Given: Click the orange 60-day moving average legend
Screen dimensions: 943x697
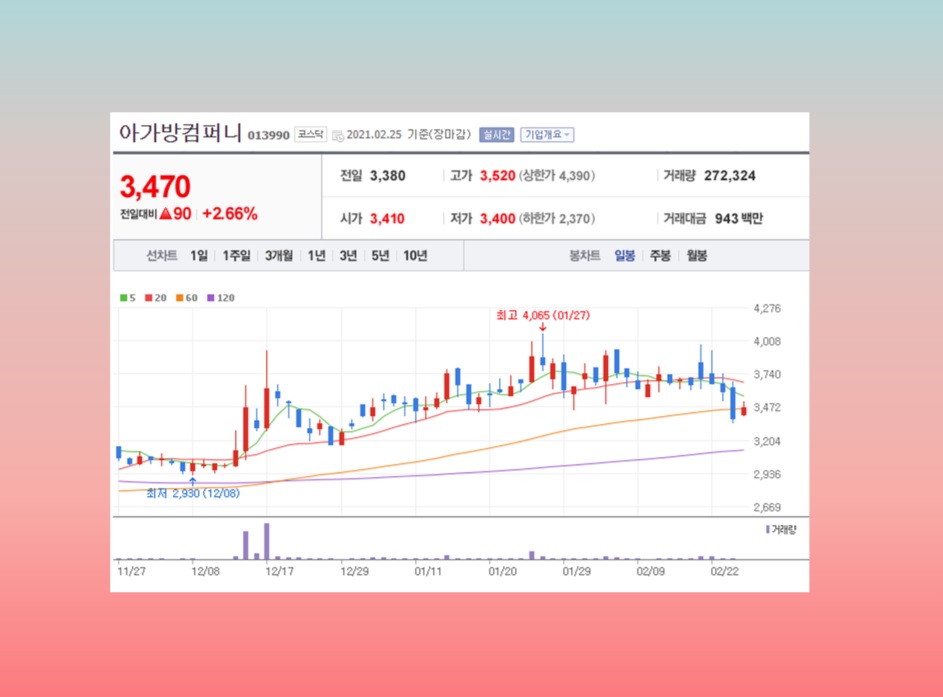Looking at the screenshot, I should pyautogui.click(x=187, y=298).
